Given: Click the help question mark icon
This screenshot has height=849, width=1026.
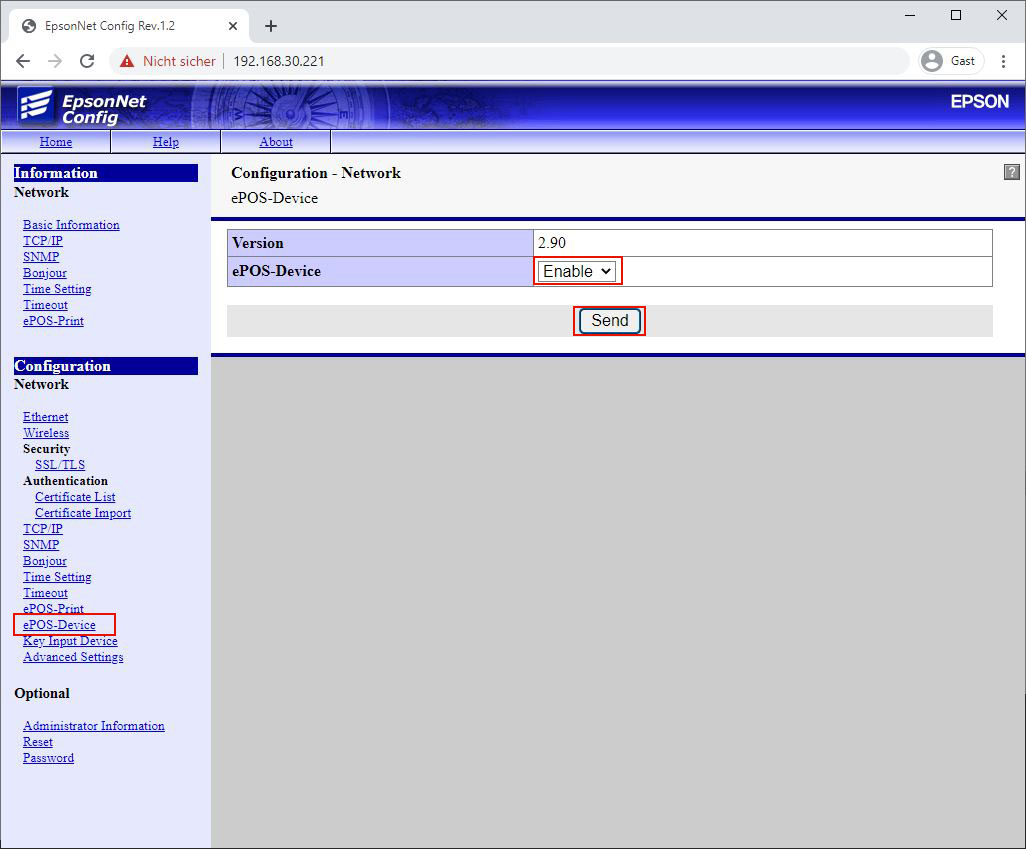Looking at the screenshot, I should click(1011, 173).
